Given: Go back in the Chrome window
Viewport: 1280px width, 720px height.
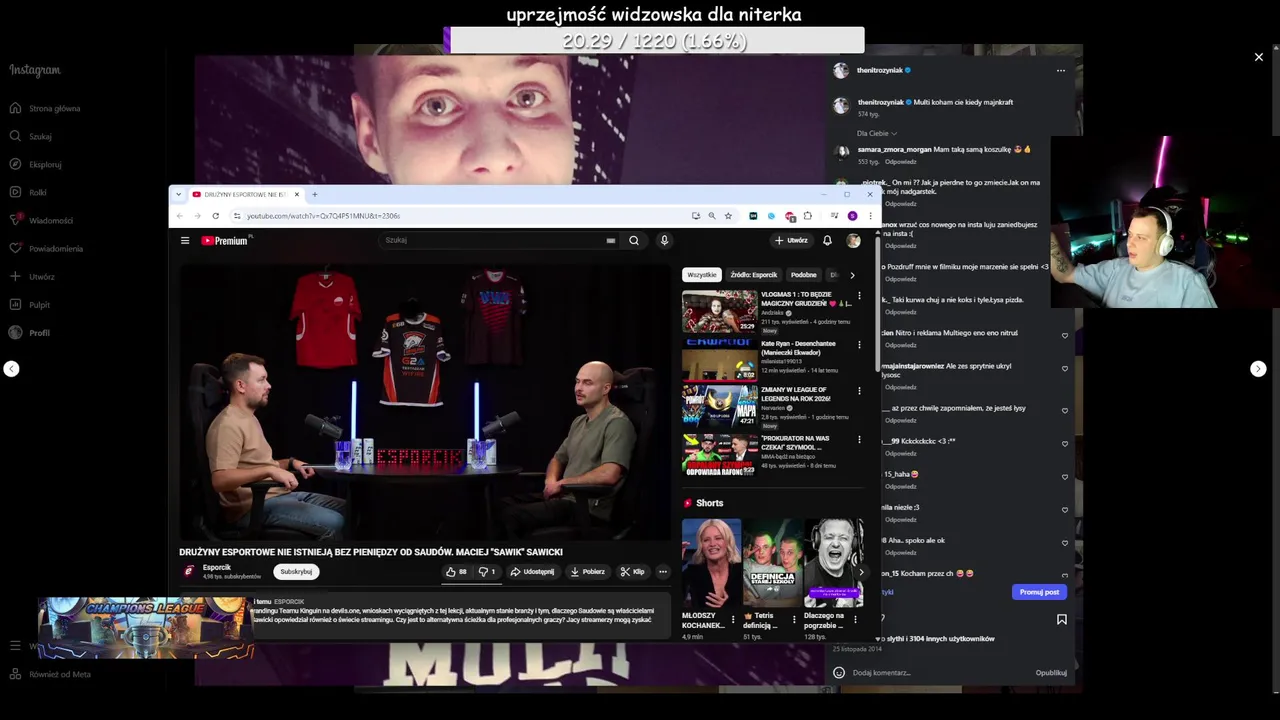Looking at the screenshot, I should pos(180,216).
